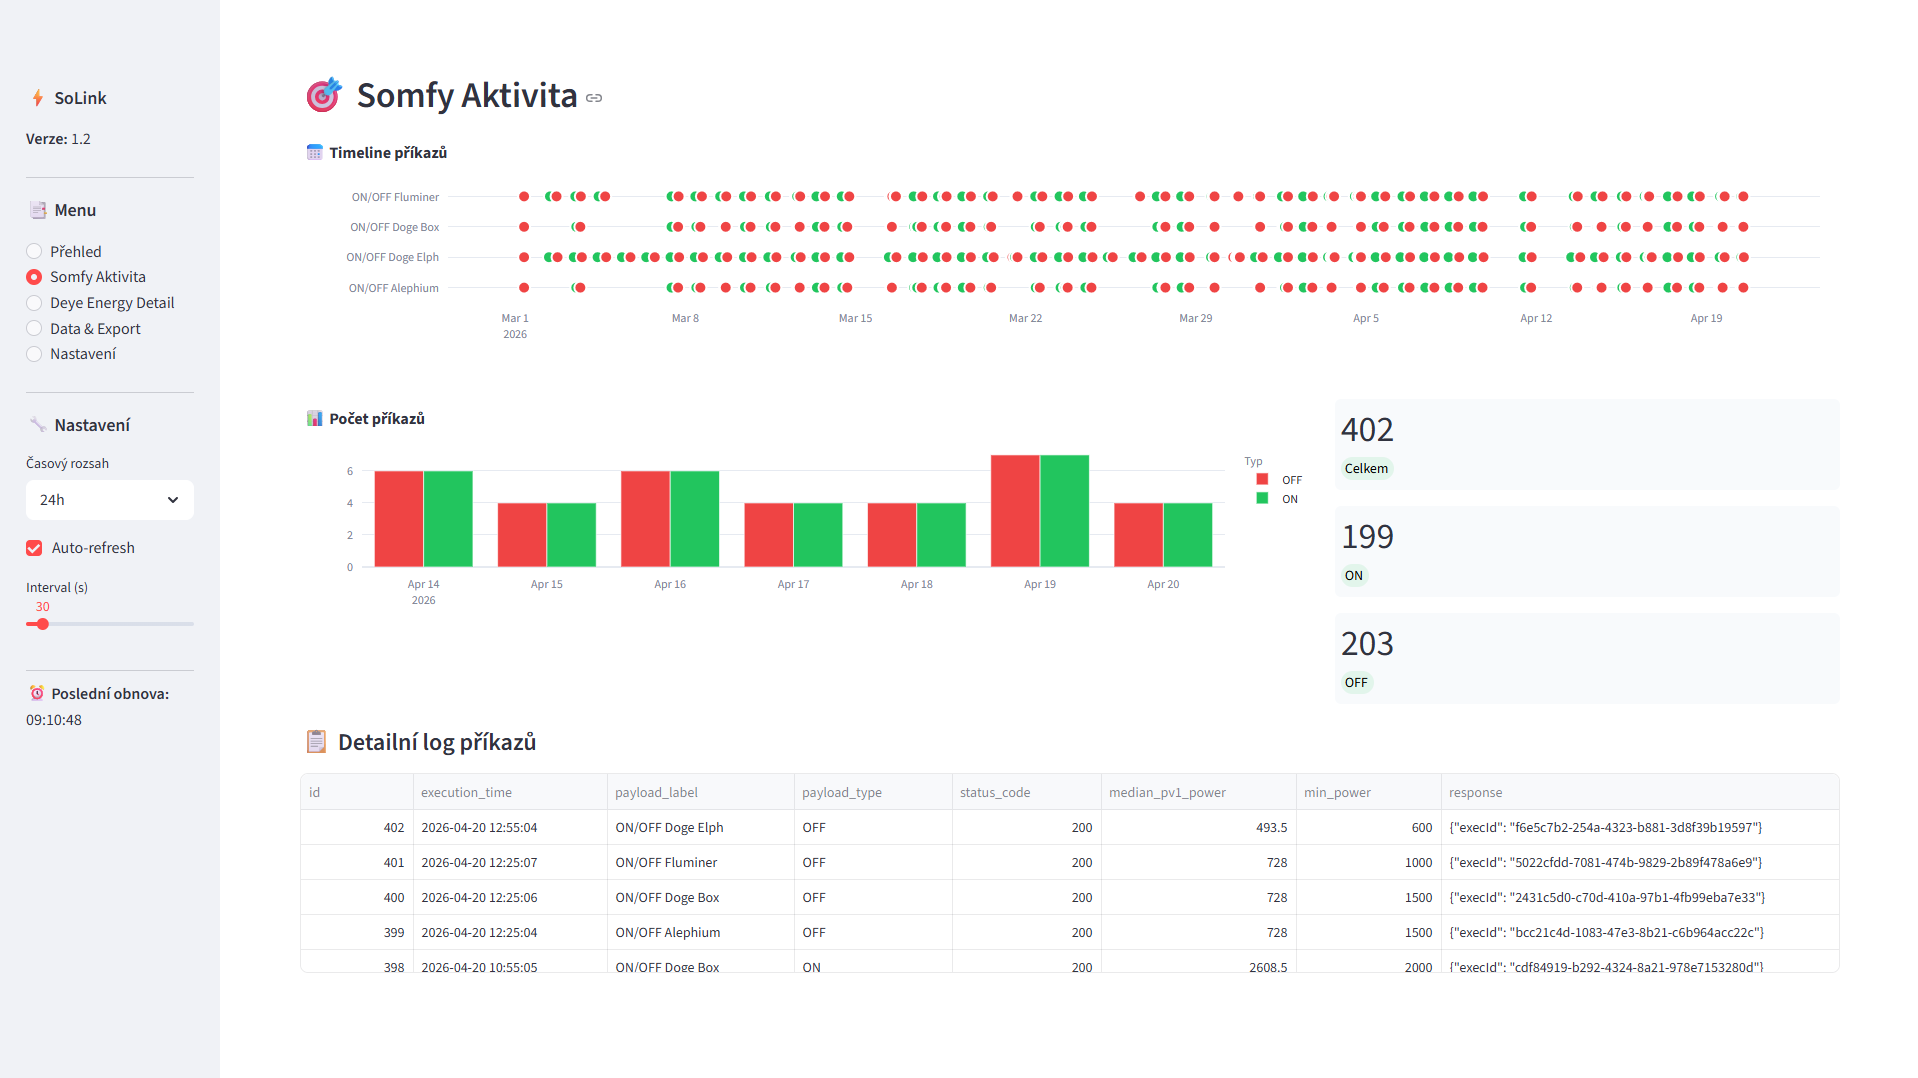This screenshot has height=1078, width=1918.
Task: Click the anchor link icon beside Somfy Aktivita
Action: [x=594, y=98]
